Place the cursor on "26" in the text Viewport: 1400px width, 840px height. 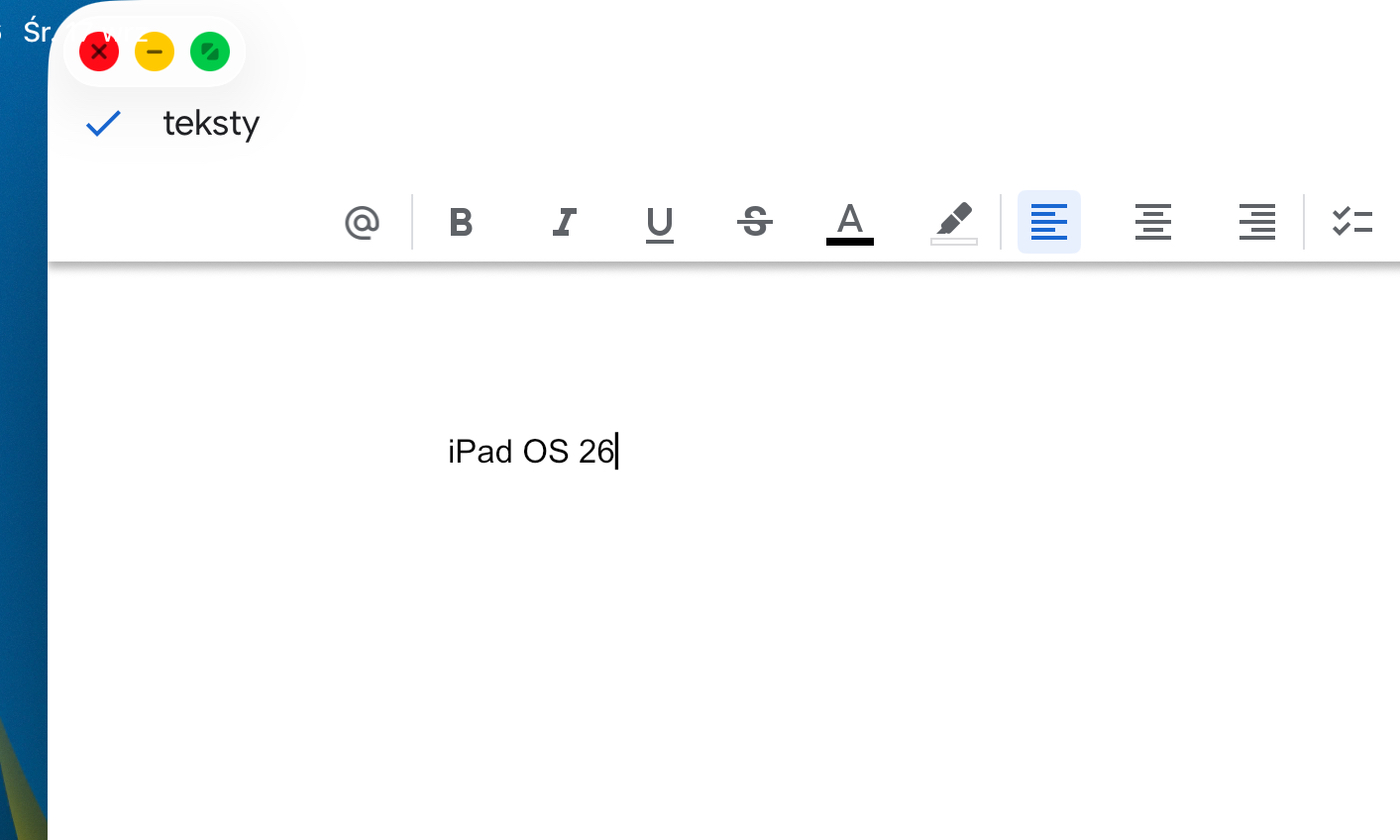(x=595, y=452)
